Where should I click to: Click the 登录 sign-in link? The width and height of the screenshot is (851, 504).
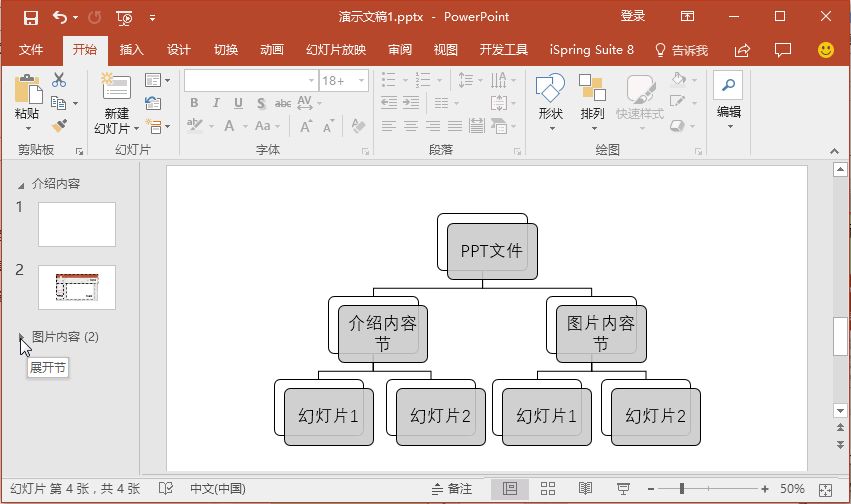[x=633, y=16]
